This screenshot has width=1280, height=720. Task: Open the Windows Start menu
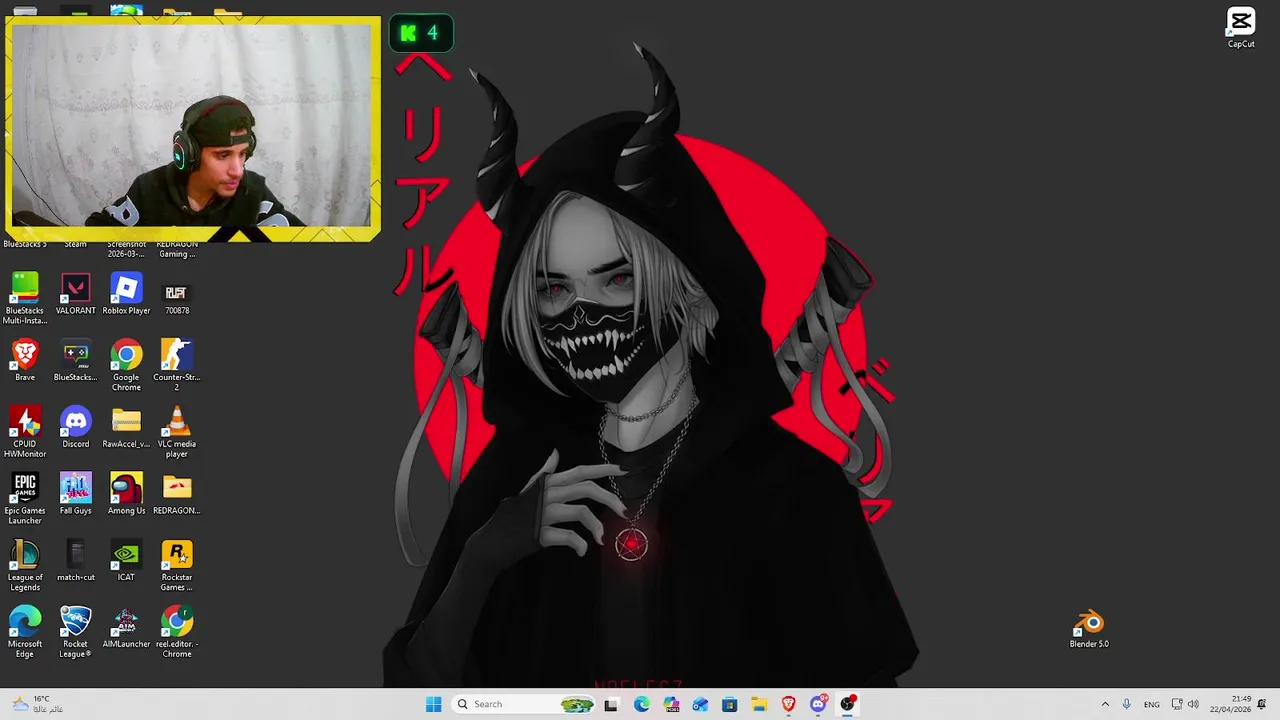[x=433, y=704]
